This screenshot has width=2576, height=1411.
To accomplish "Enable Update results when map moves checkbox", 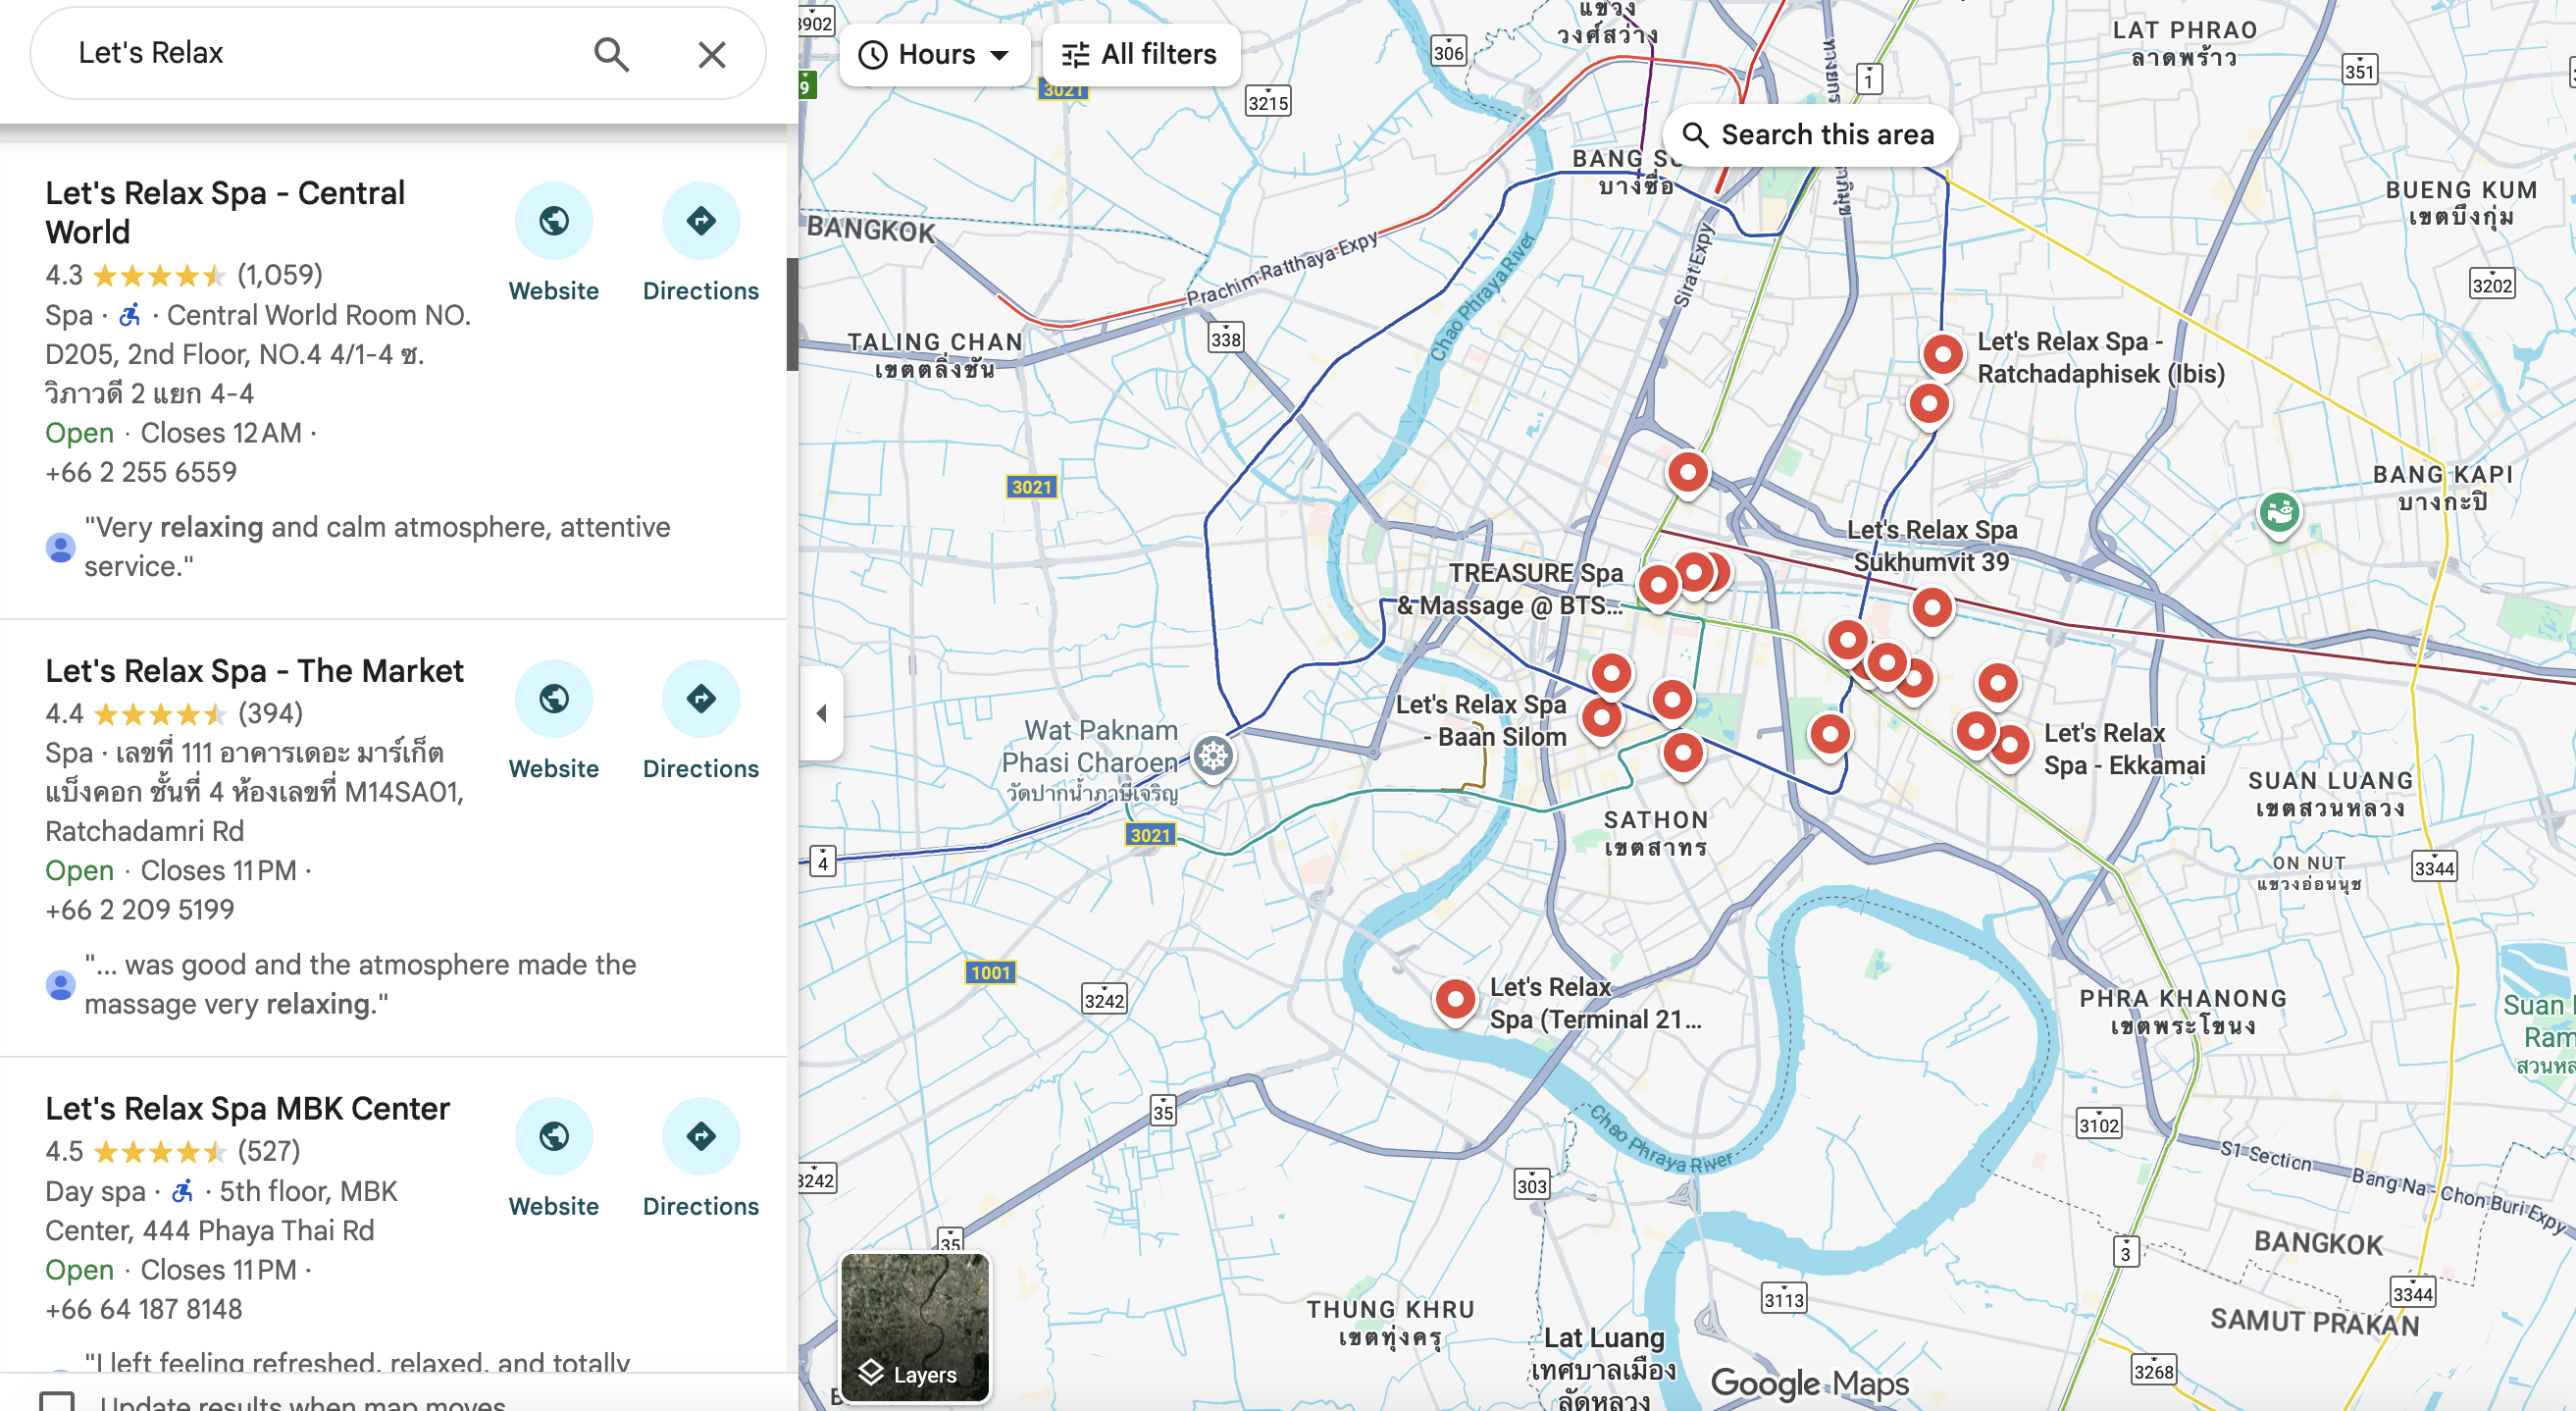I will [57, 1401].
